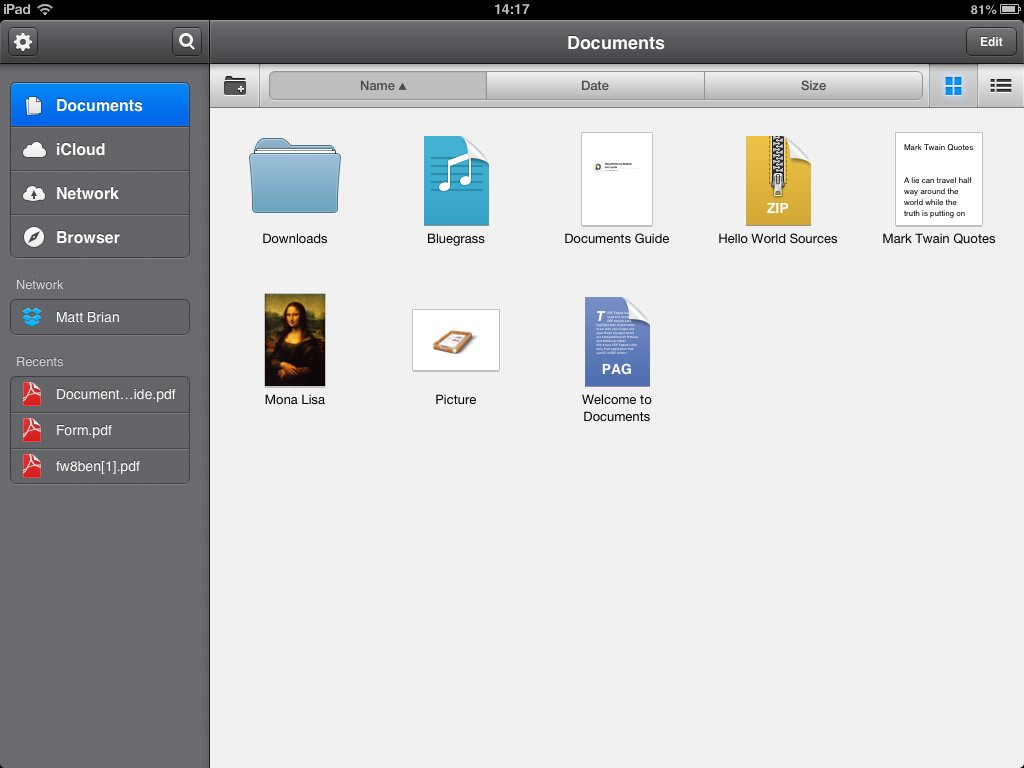Open iCloud in the sidebar
The image size is (1024, 768).
pyautogui.click(x=100, y=150)
